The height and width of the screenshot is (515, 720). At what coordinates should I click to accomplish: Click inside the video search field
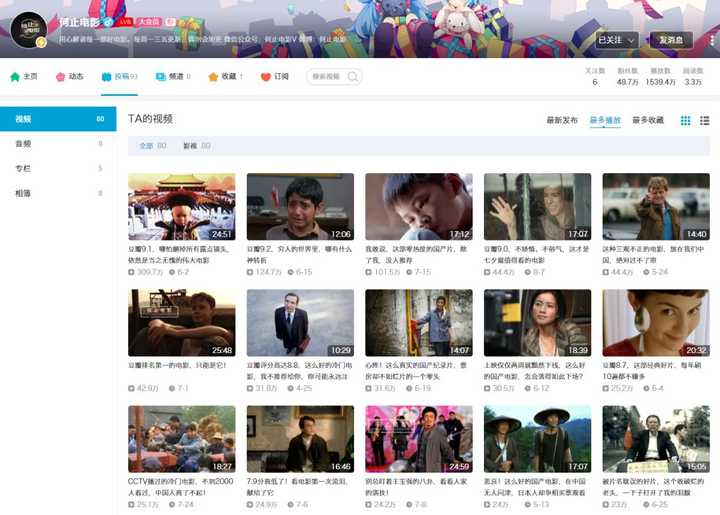click(x=329, y=77)
